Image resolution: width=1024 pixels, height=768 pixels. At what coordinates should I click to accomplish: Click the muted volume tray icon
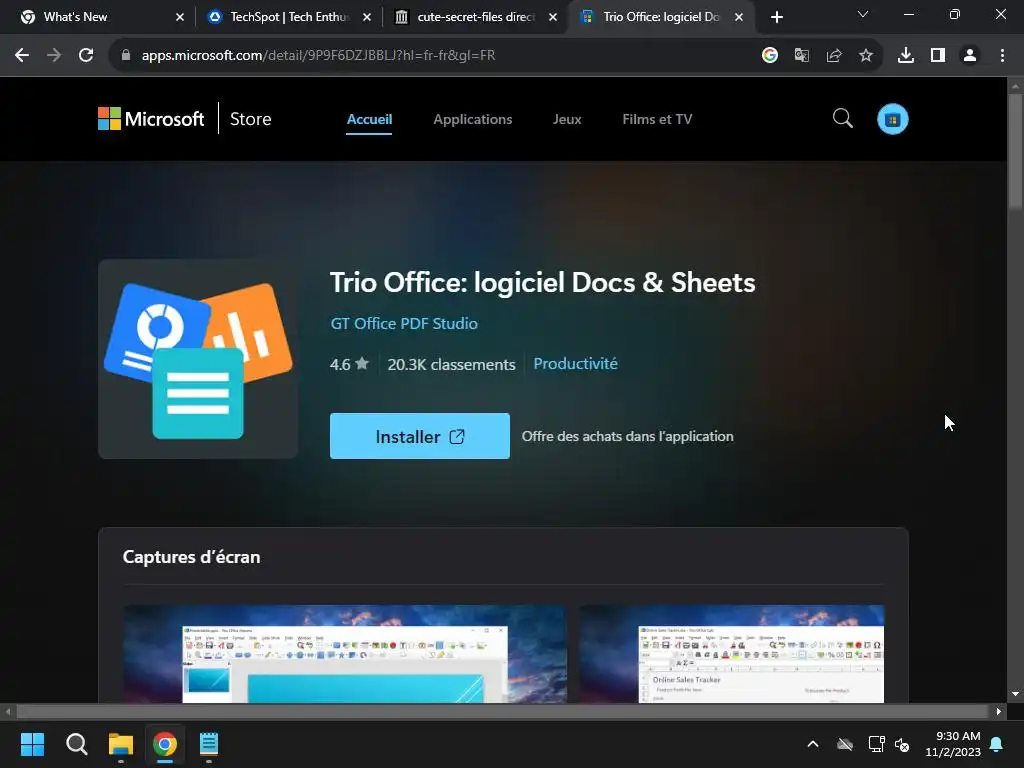[x=903, y=744]
